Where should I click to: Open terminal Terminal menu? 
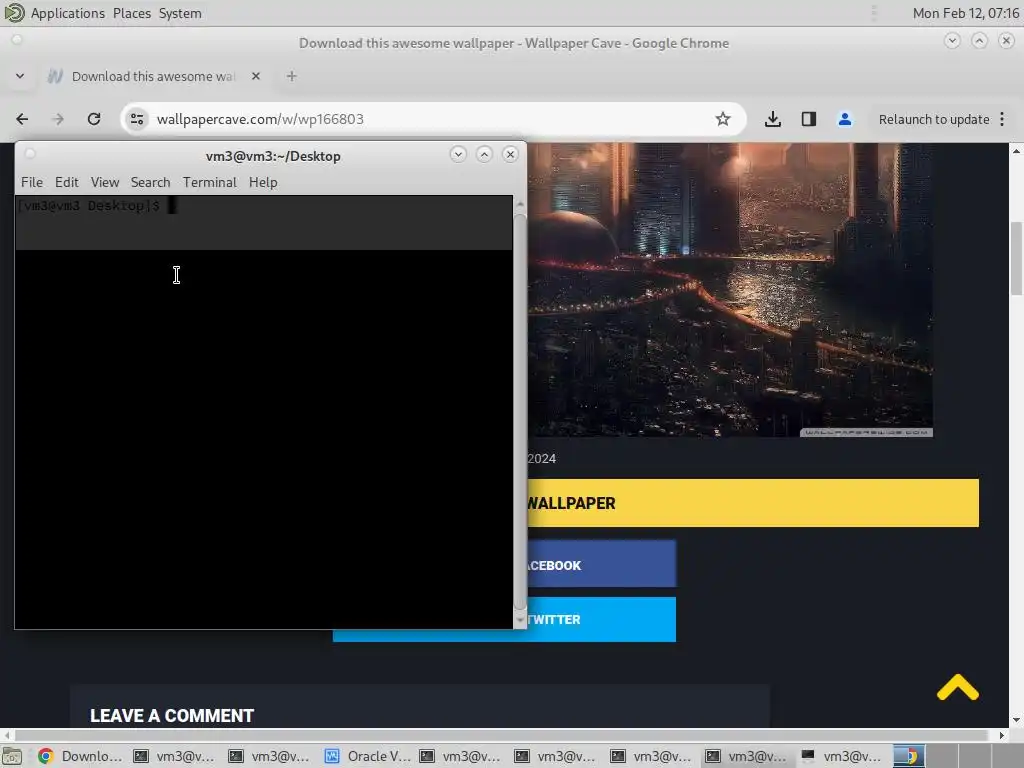(210, 182)
